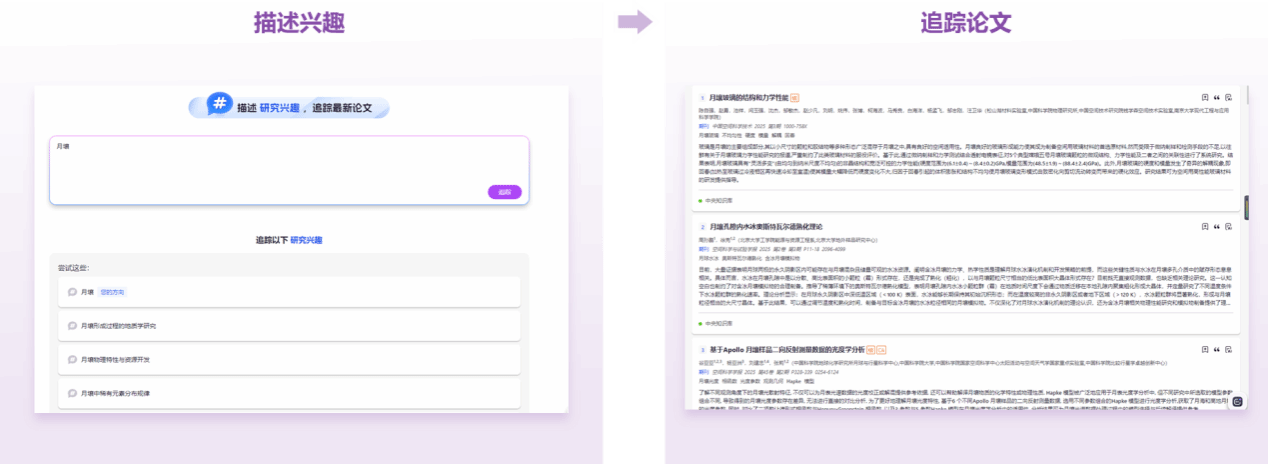Click the chat bubble icon beside 月壤形成过程的地质学研究
This screenshot has height=464, width=1268.
(72, 326)
